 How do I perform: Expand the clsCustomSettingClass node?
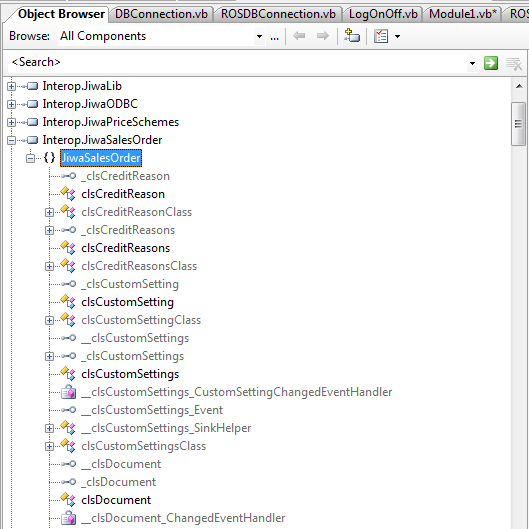(x=49, y=320)
